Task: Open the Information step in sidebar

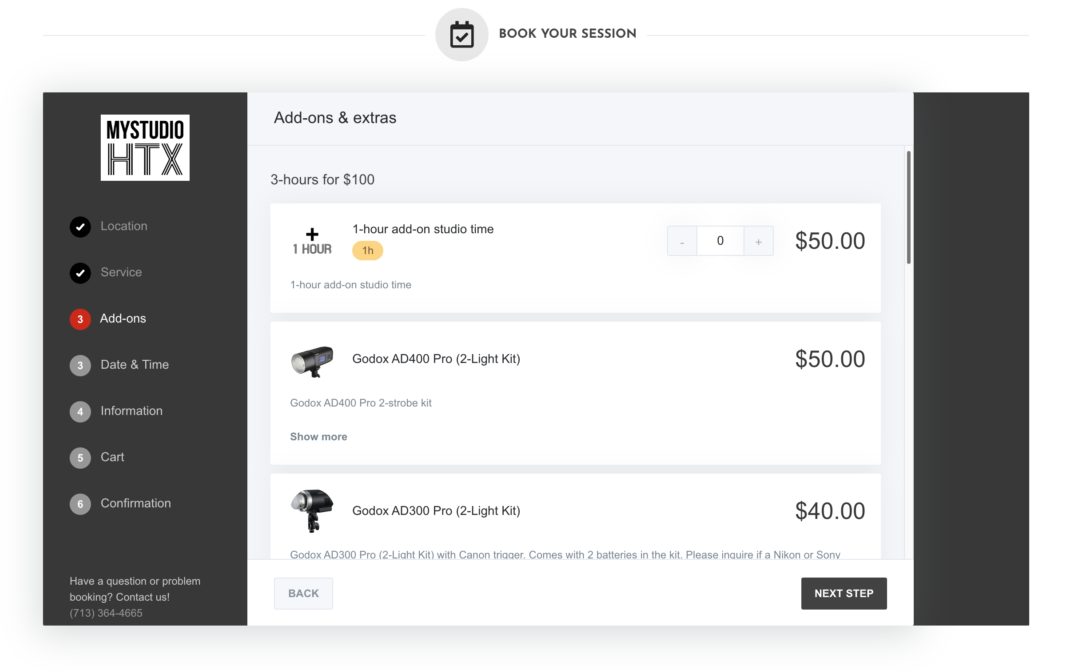Action: click(x=131, y=411)
